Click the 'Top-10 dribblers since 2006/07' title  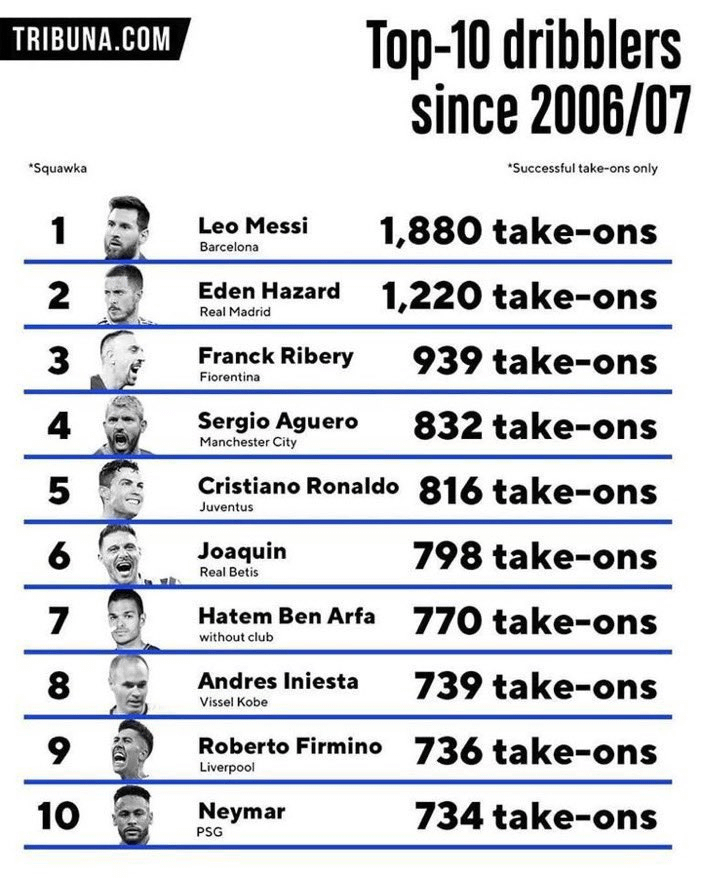[x=527, y=76]
